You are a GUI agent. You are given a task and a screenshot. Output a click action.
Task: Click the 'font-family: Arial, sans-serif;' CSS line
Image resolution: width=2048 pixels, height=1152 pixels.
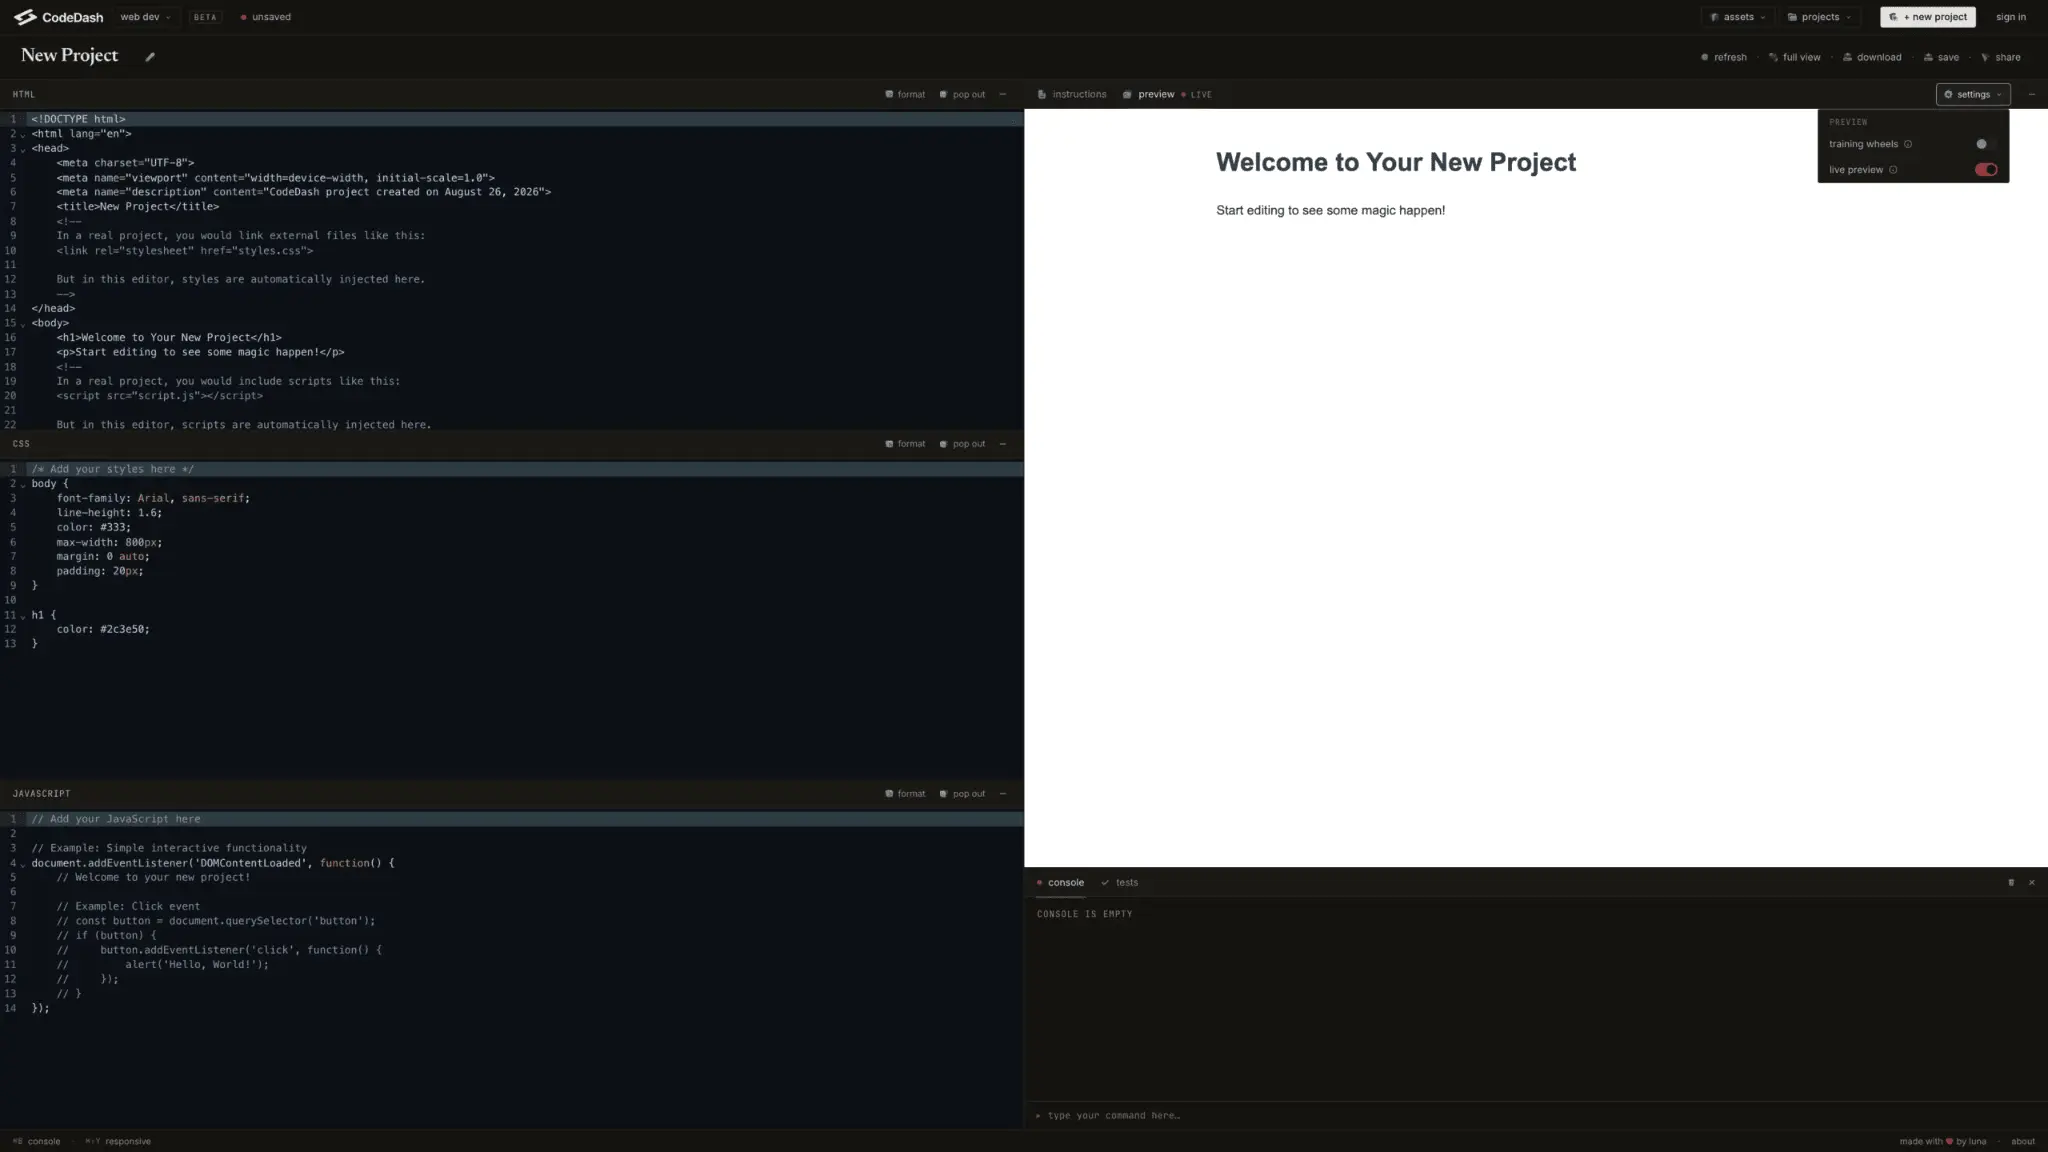click(x=153, y=498)
